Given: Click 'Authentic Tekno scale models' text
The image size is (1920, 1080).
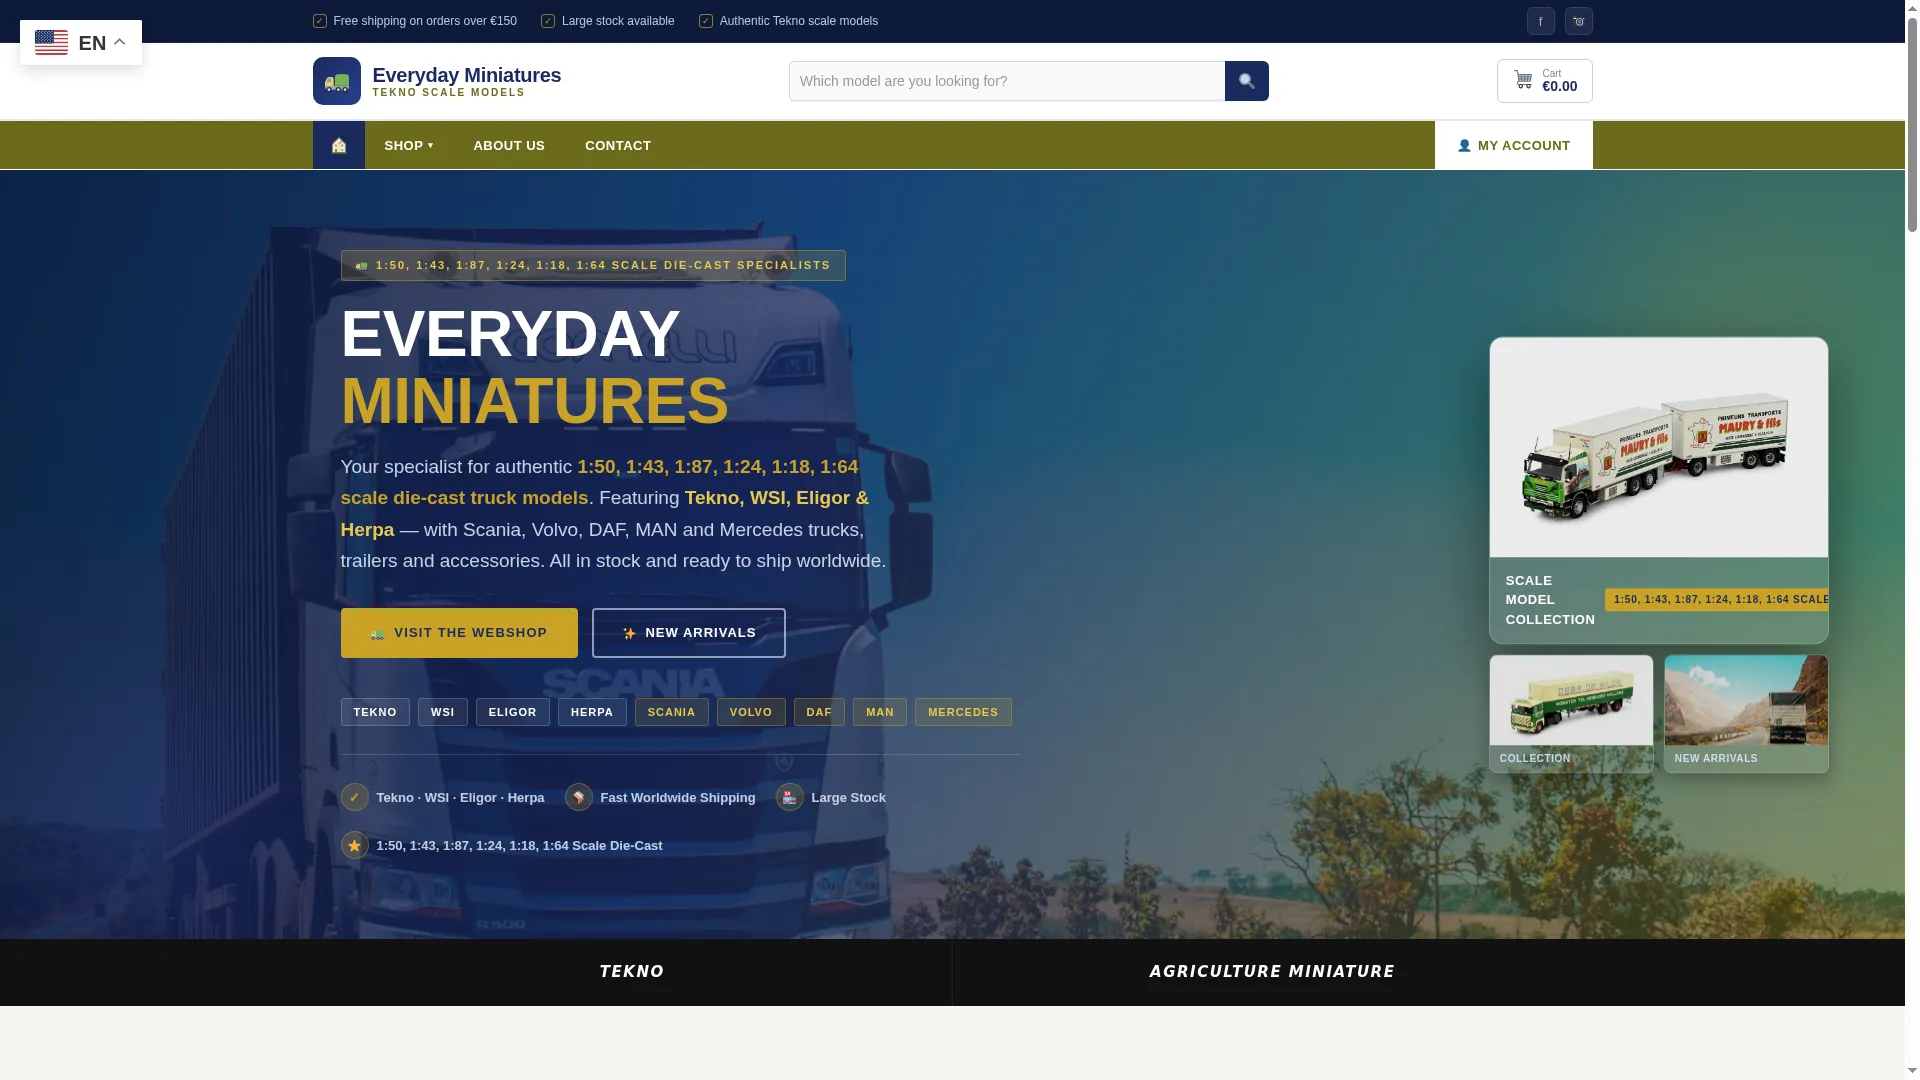Looking at the screenshot, I should 799,21.
